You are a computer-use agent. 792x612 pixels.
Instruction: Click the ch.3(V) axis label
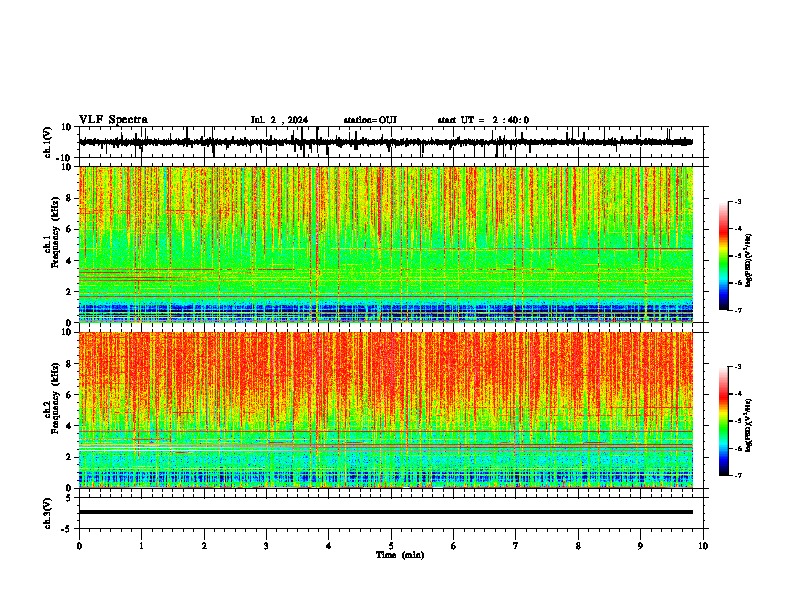48,513
